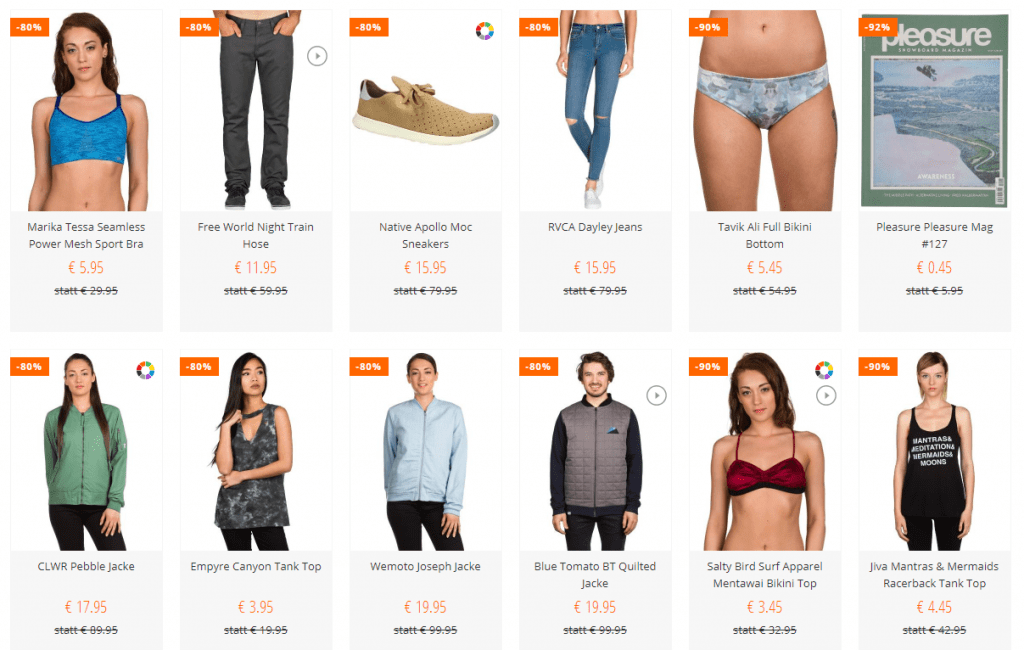Open the green CLWR Pebble Jacke photo
Image resolution: width=1024 pixels, height=650 pixels.
86,451
